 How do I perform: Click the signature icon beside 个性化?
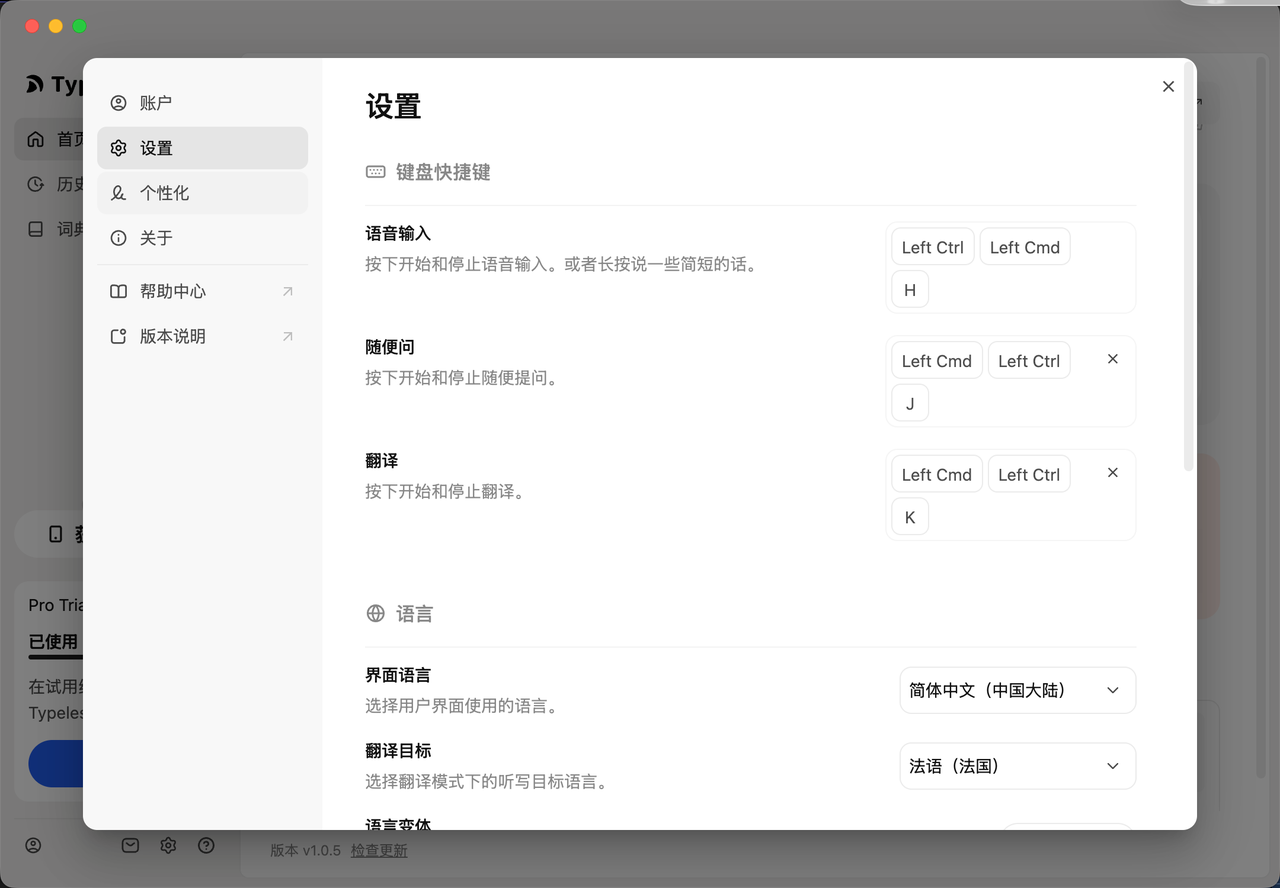pos(119,193)
